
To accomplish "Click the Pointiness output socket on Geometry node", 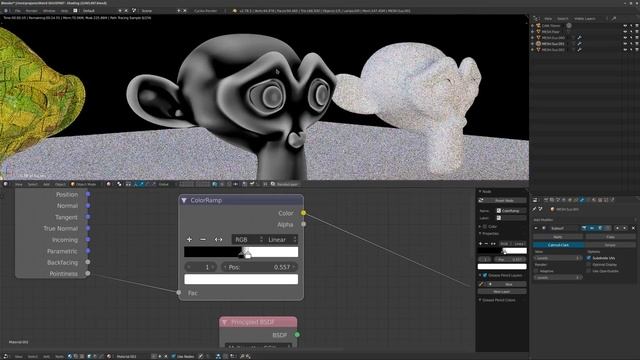I will tap(88, 273).
